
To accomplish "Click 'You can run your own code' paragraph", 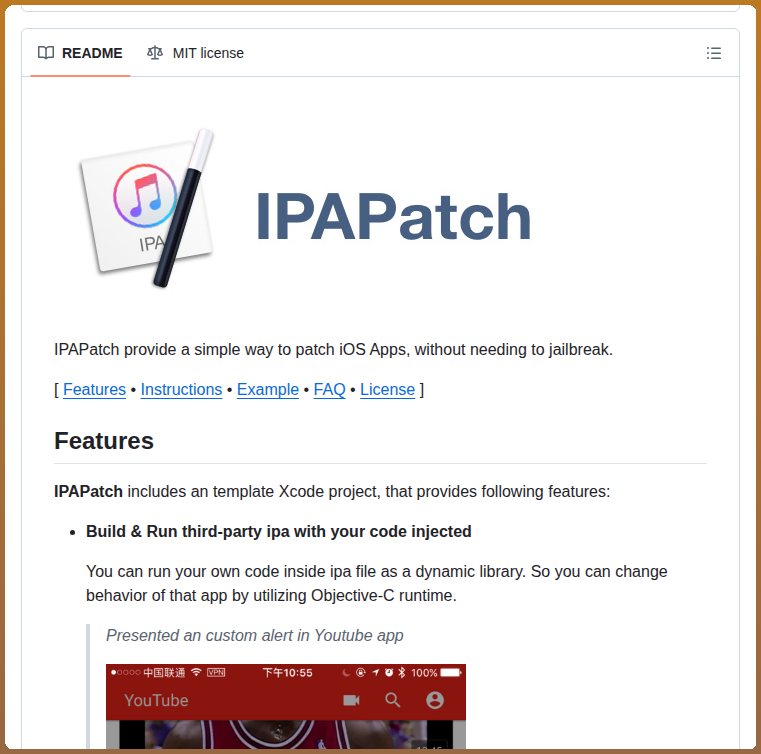I will tap(377, 583).
